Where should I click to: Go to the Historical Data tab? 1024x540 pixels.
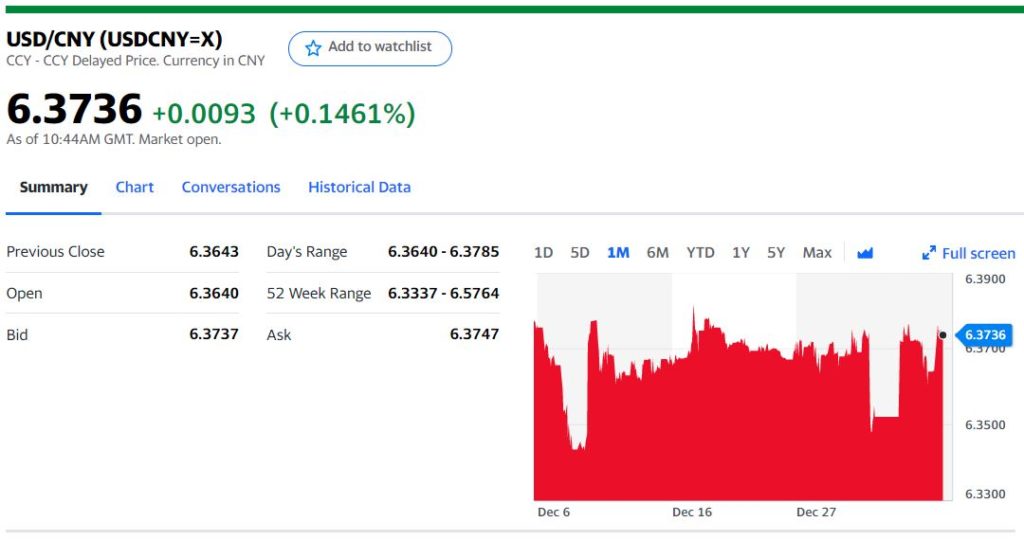[x=359, y=187]
